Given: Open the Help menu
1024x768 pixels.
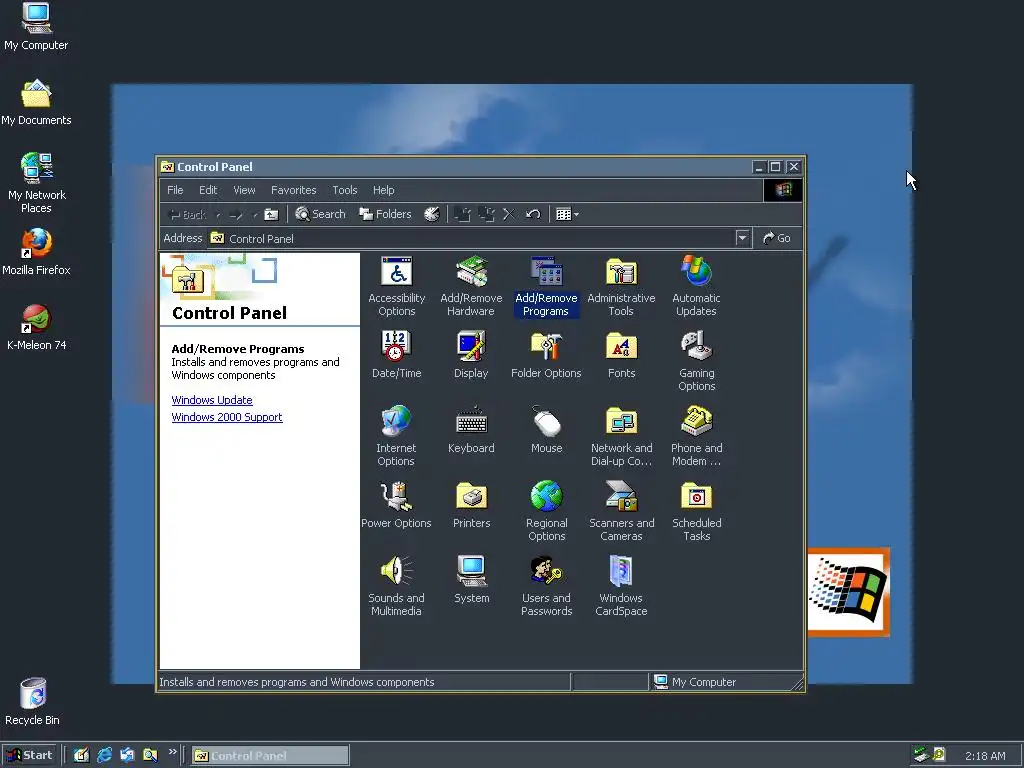Looking at the screenshot, I should click(x=383, y=190).
